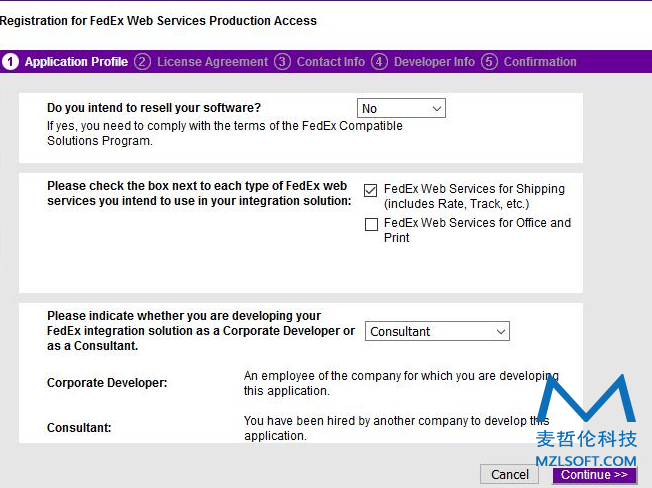Select the Confirmation step tab

[x=540, y=62]
